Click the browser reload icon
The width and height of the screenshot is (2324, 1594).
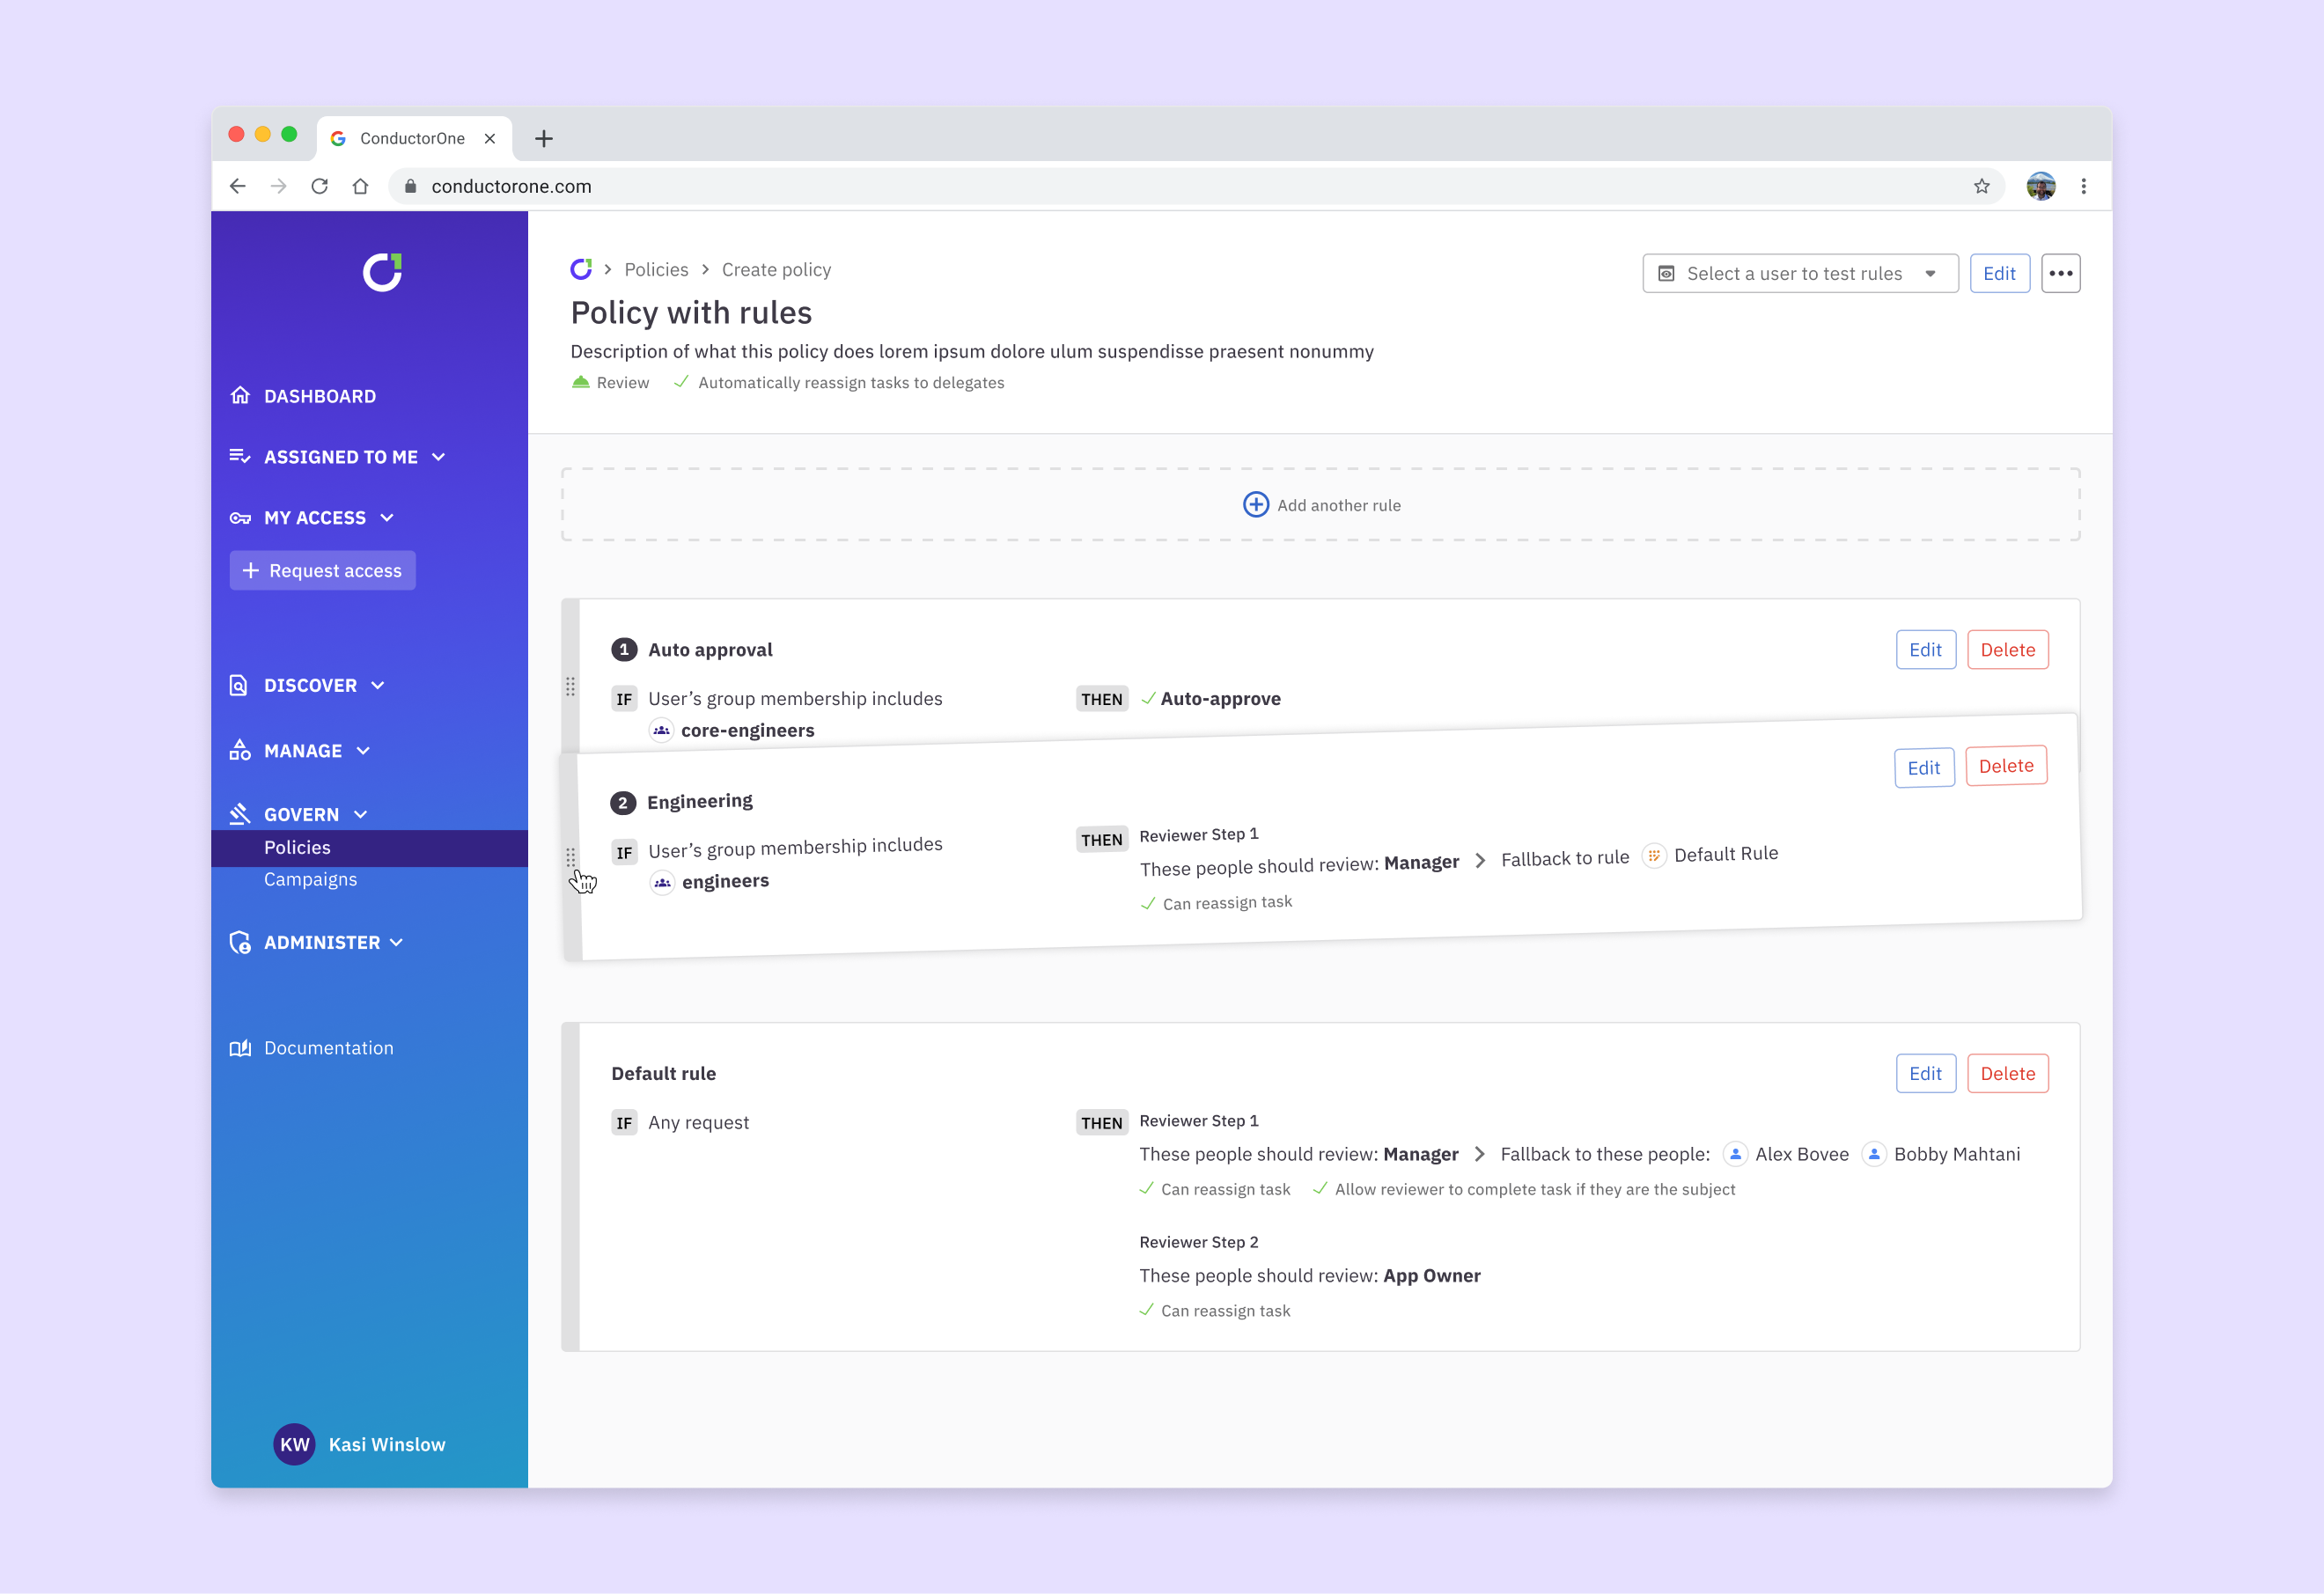[x=320, y=186]
